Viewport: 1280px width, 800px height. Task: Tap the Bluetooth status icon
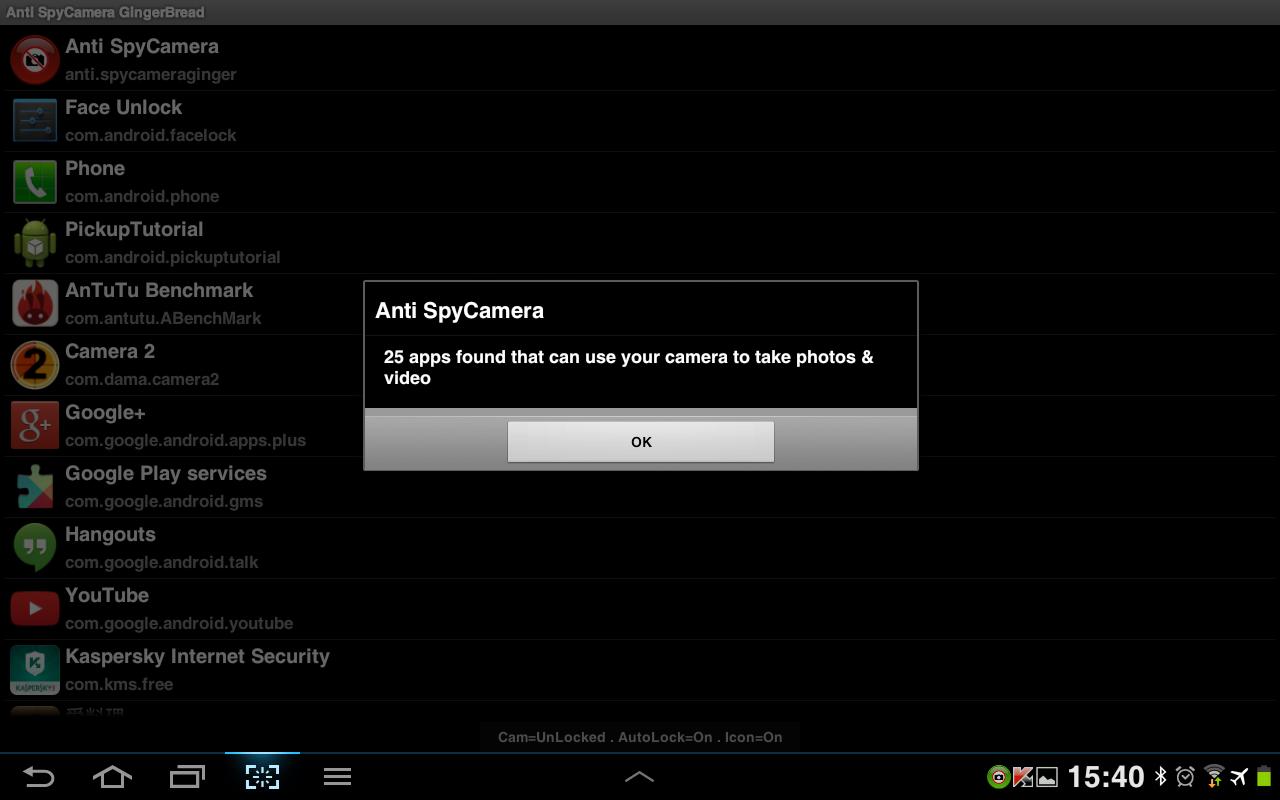pos(1161,777)
